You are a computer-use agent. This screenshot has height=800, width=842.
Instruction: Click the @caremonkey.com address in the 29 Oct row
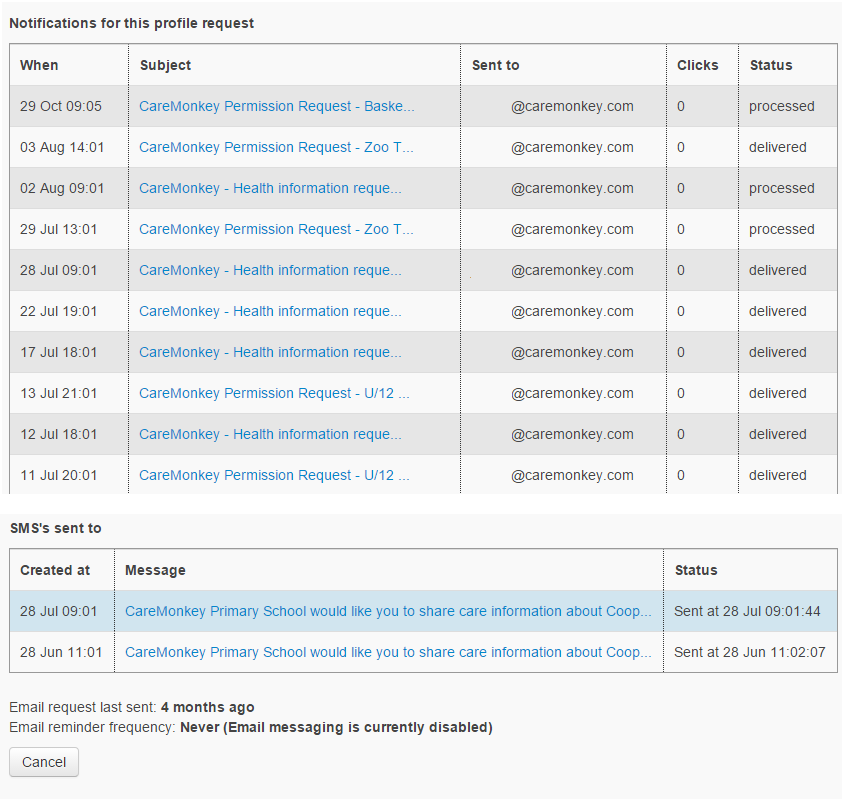pos(572,106)
